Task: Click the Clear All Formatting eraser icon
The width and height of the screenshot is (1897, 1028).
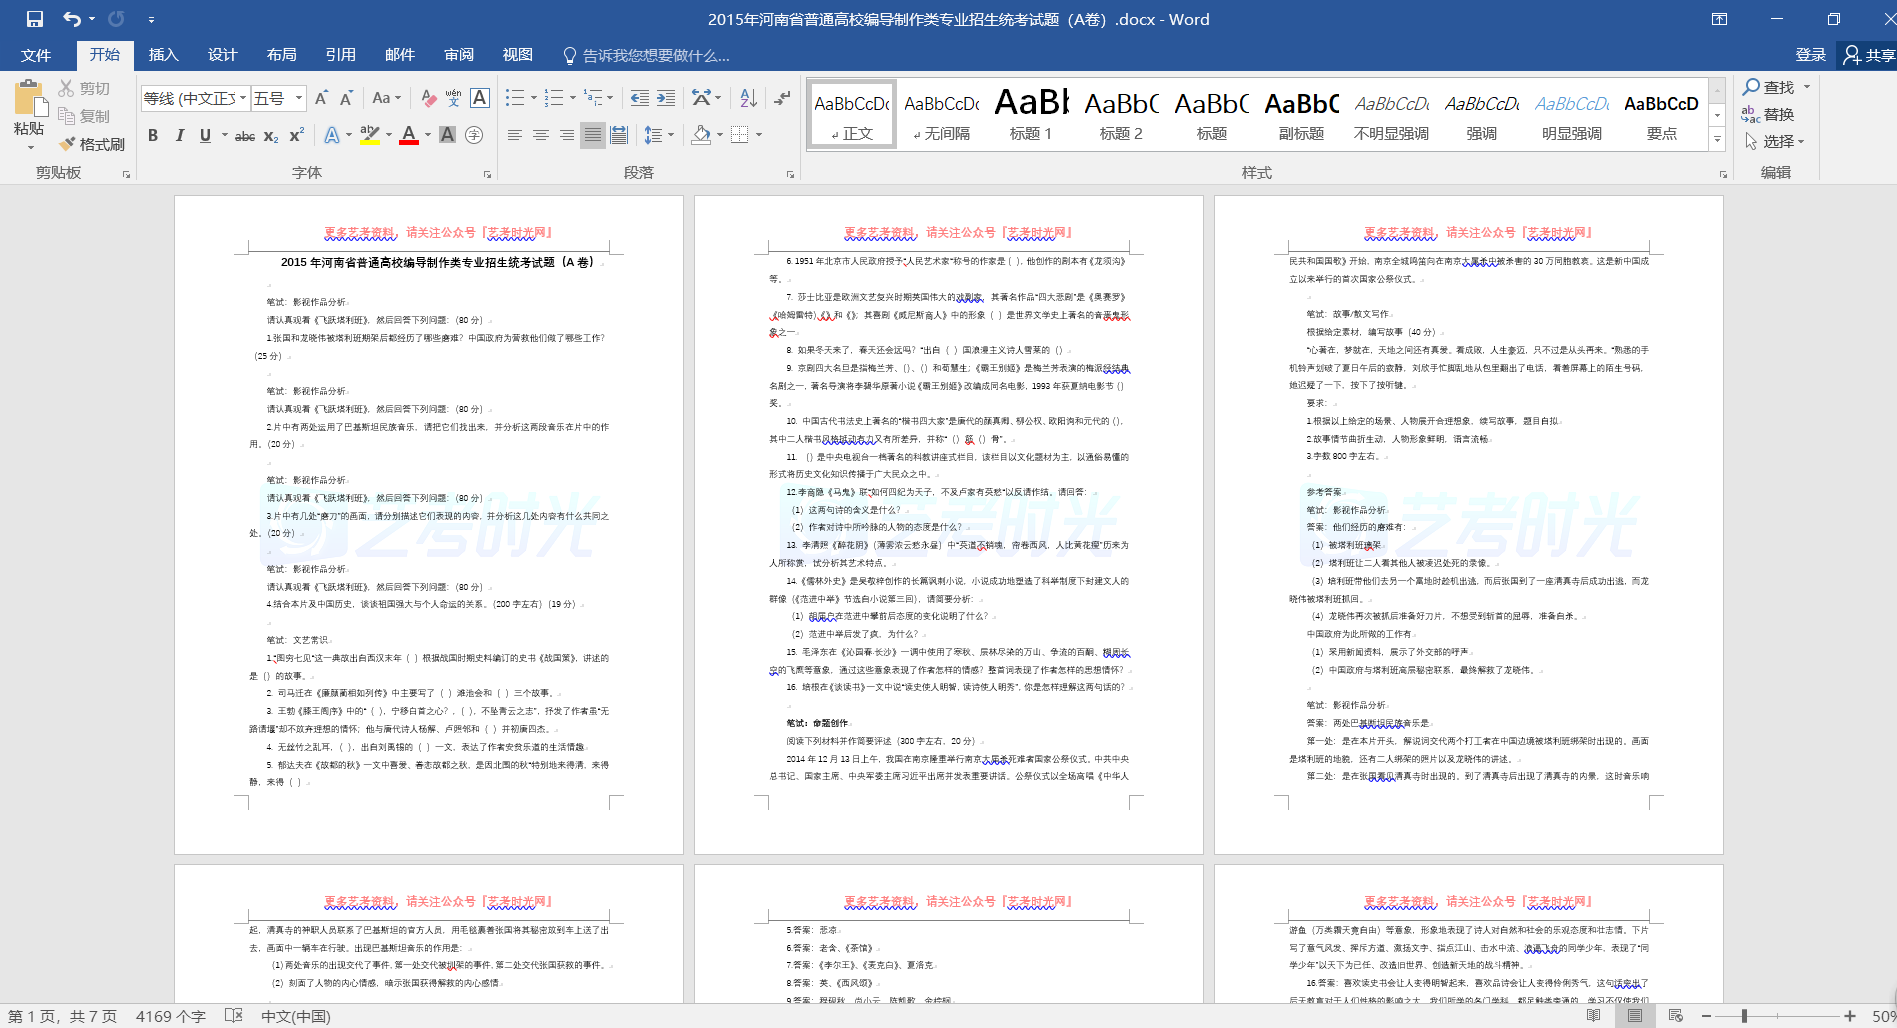Action: pyautogui.click(x=428, y=98)
